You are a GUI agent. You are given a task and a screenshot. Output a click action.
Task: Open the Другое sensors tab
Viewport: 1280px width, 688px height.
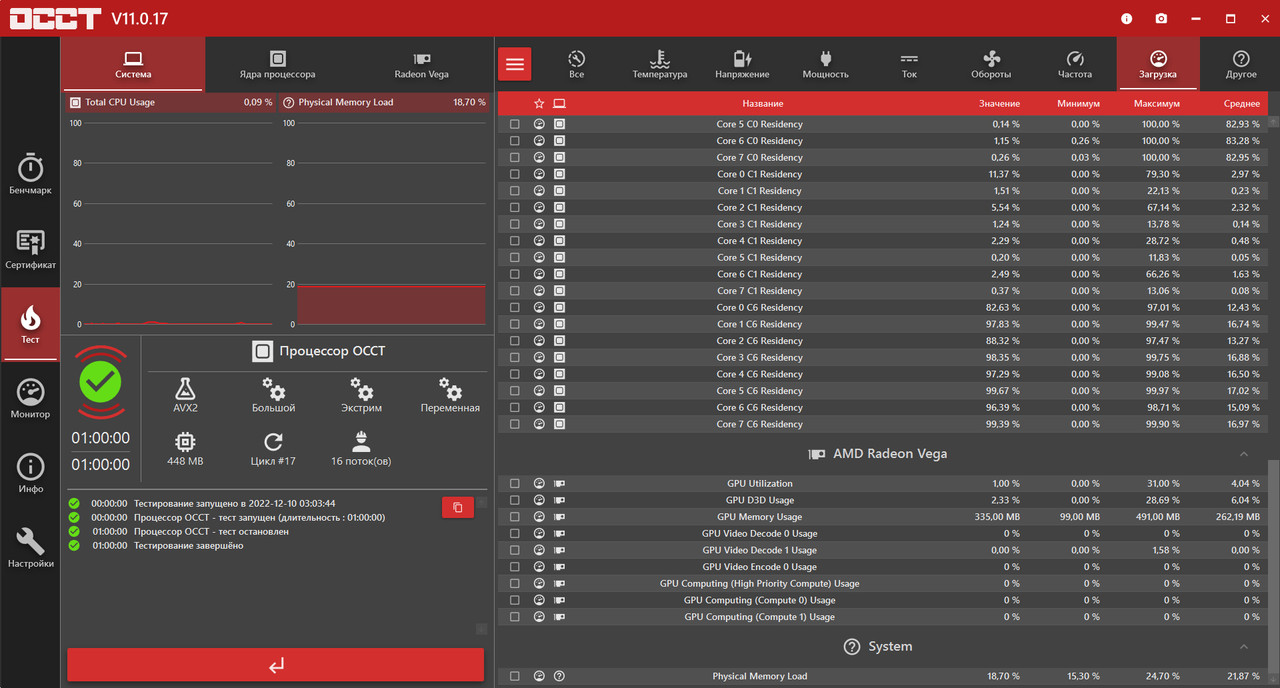coord(1241,64)
